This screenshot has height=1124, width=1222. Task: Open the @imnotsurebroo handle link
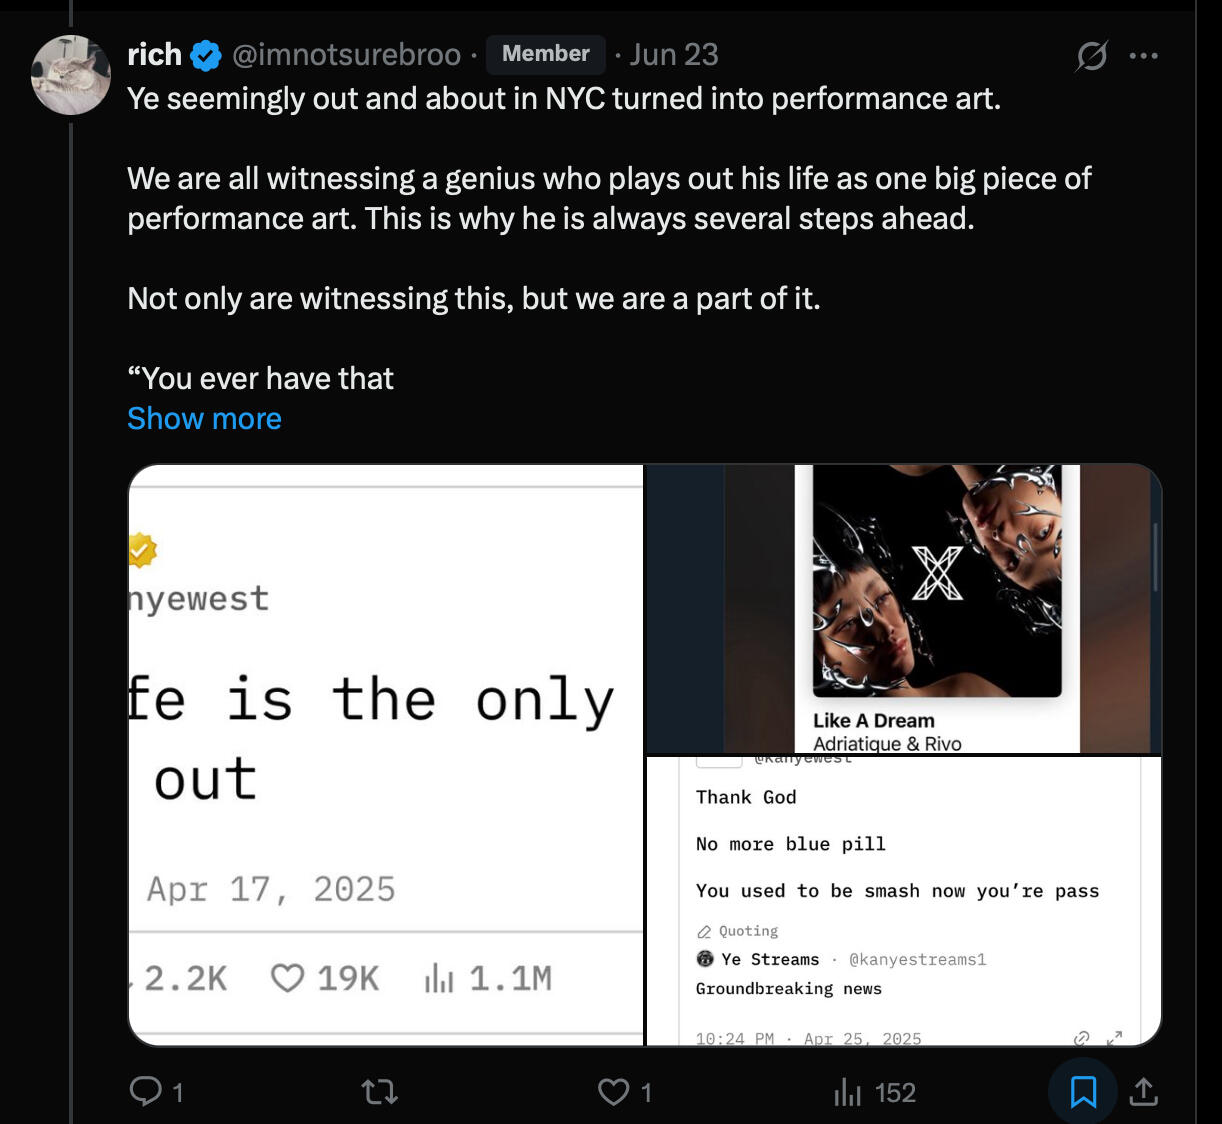[x=346, y=55]
